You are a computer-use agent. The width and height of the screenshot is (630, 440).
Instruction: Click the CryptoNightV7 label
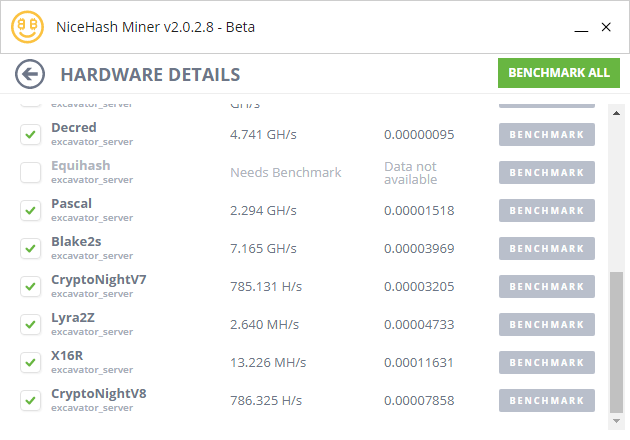click(x=99, y=280)
